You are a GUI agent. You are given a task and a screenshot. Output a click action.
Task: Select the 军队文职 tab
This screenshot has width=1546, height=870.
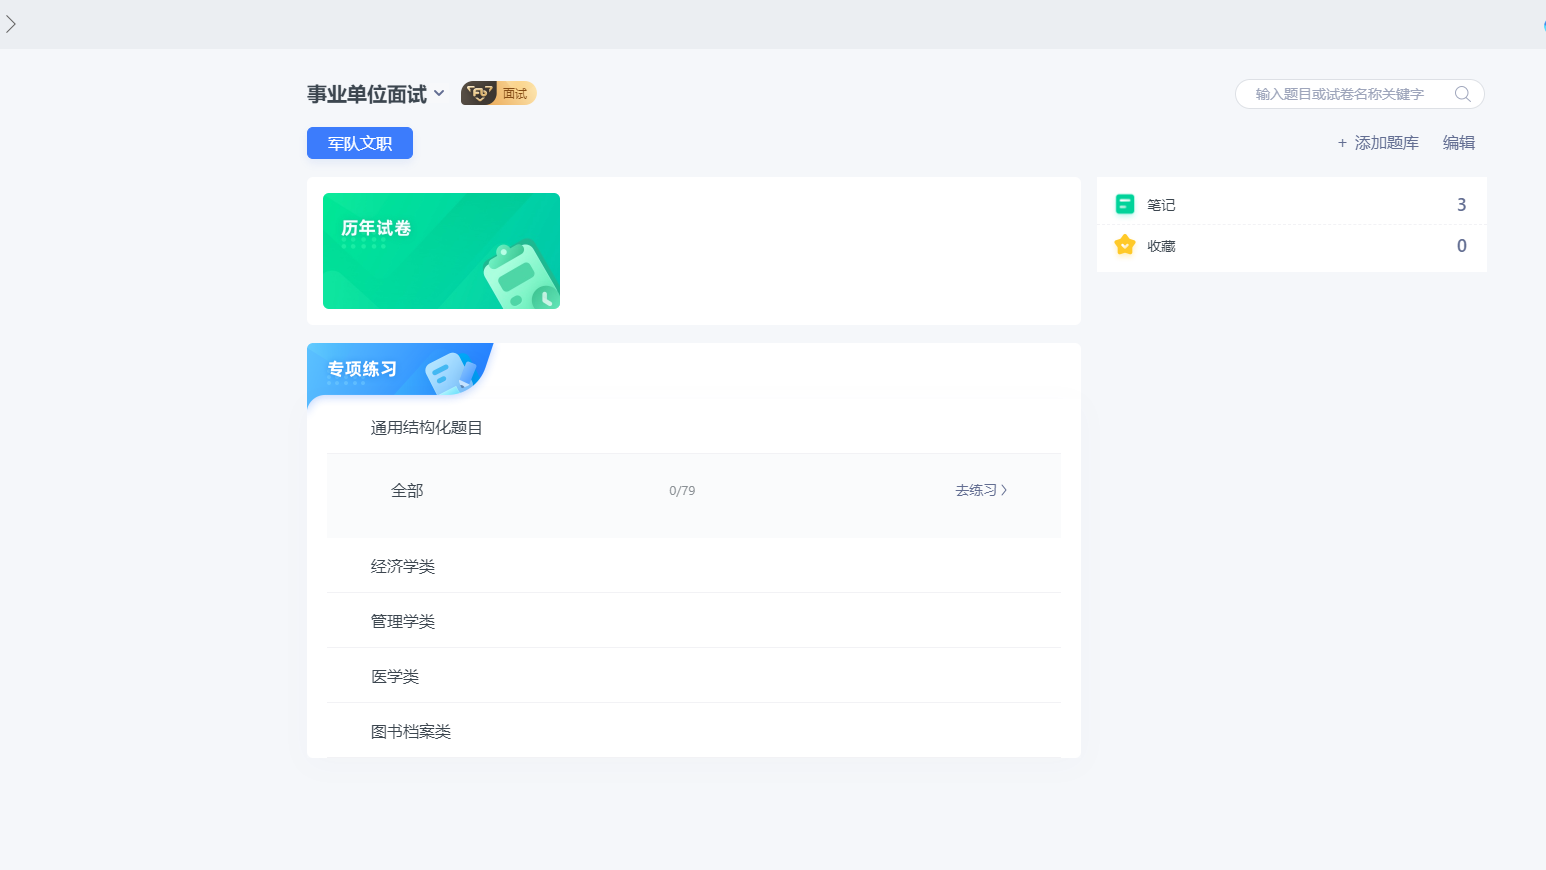(360, 143)
